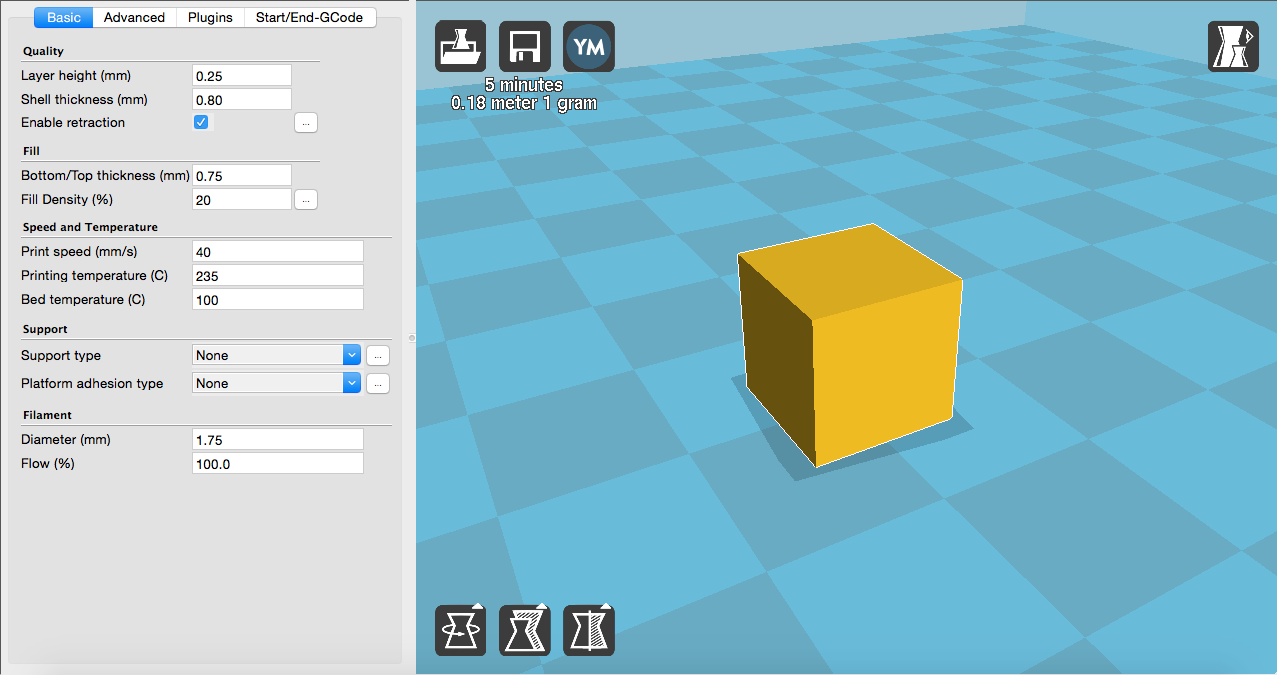1277x675 pixels.
Task: Switch to the Start/End-GCode tab
Action: pyautogui.click(x=310, y=17)
